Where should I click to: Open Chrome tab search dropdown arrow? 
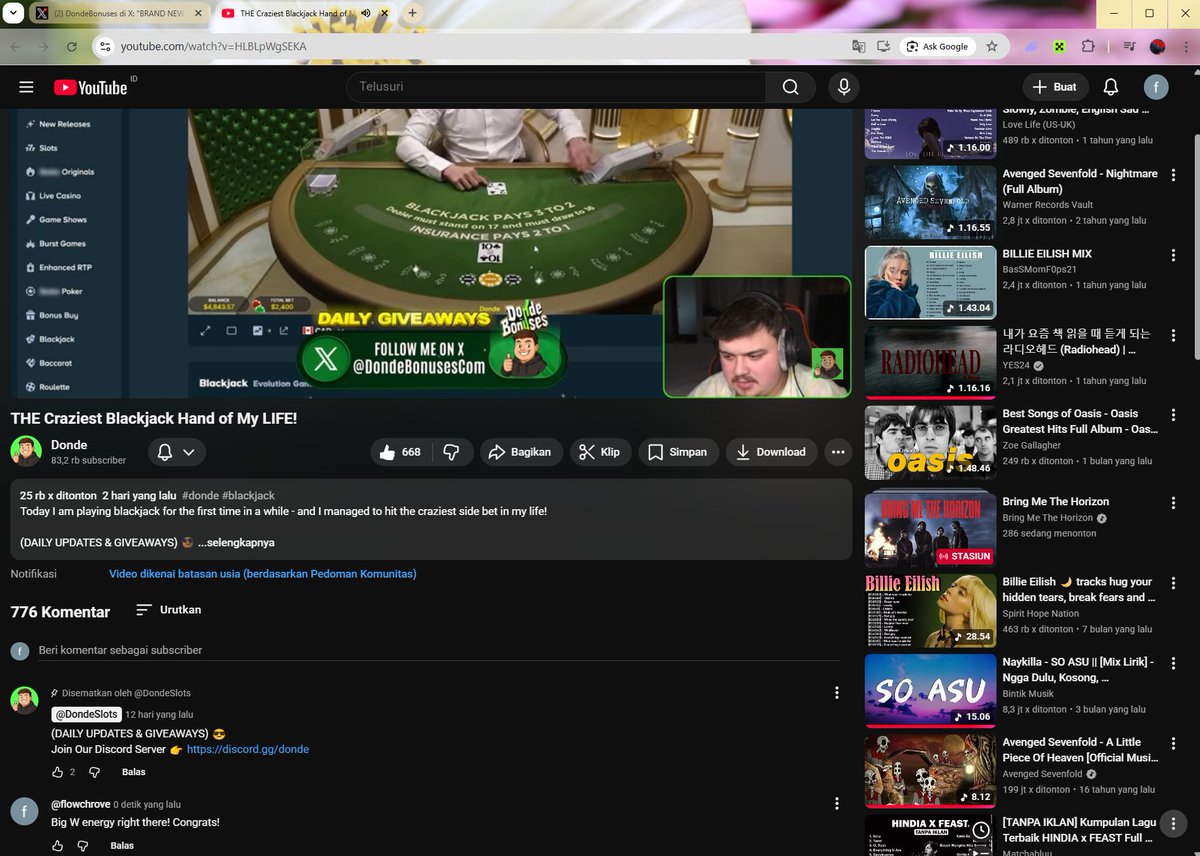(13, 13)
